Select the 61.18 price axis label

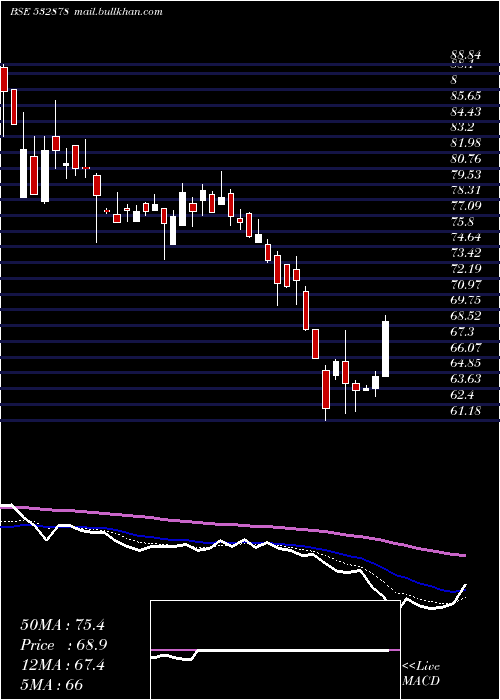466,410
